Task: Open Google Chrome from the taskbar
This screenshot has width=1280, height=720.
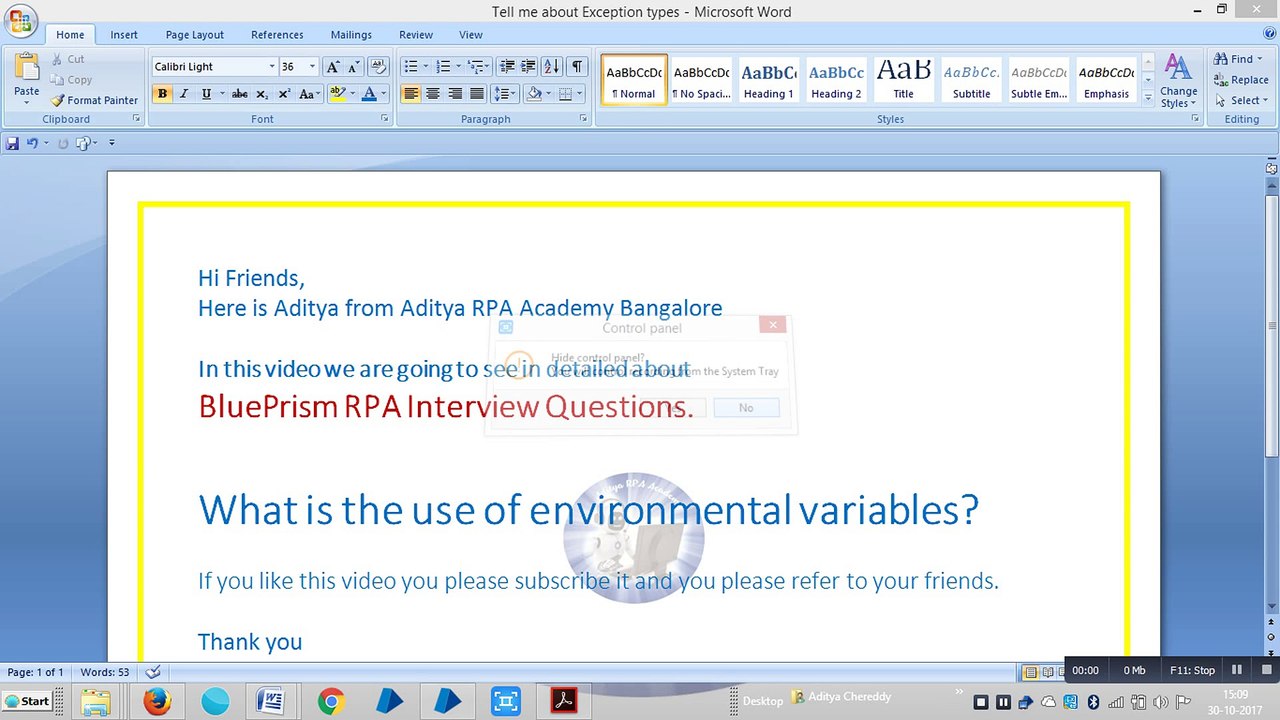Action: pos(331,702)
